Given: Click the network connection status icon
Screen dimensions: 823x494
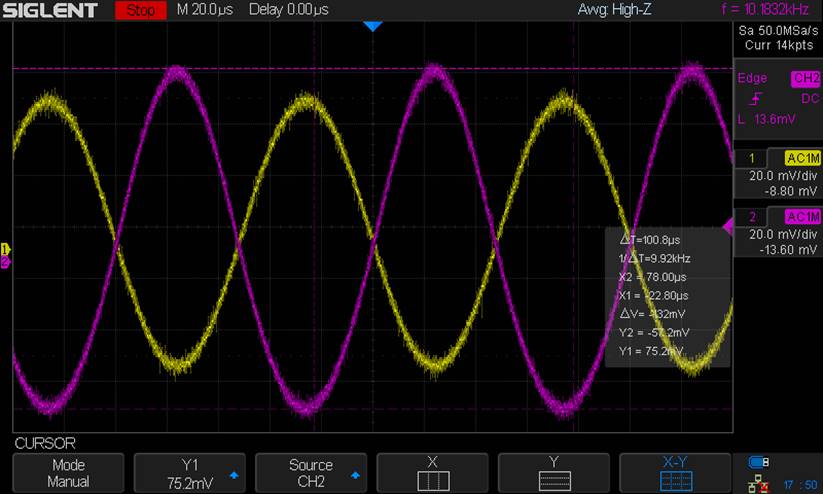Looking at the screenshot, I should [760, 481].
